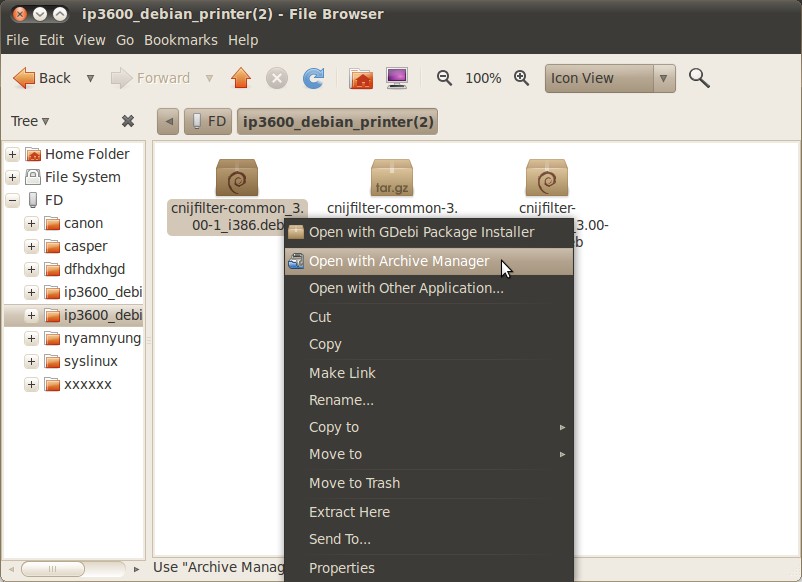The image size is (802, 582).
Task: Choose Open with Archive Manager
Action: tap(429, 261)
